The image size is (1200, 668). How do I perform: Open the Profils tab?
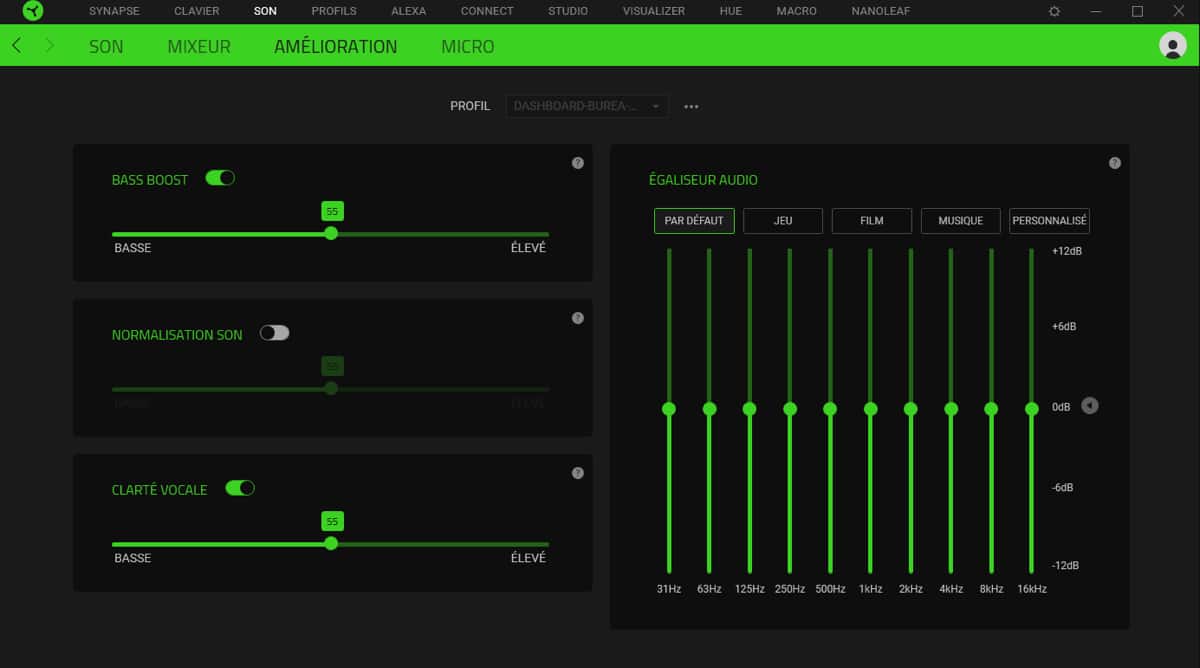pos(334,11)
